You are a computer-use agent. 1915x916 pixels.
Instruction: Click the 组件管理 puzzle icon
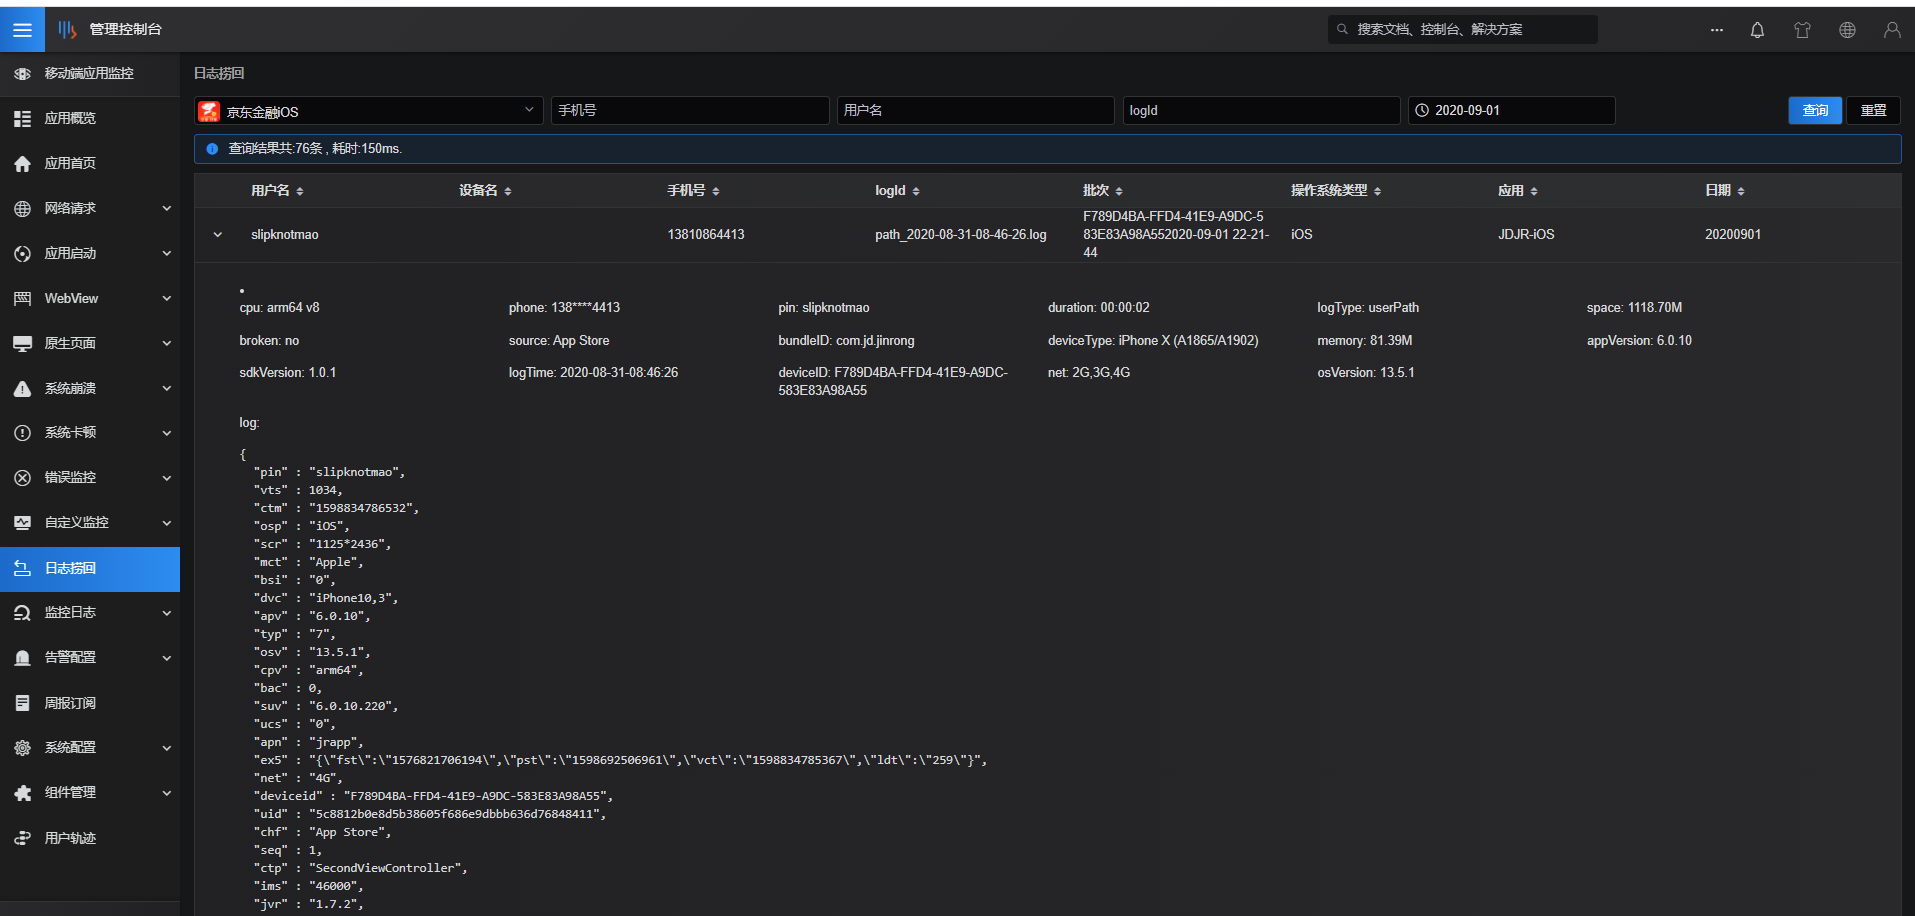[x=22, y=793]
